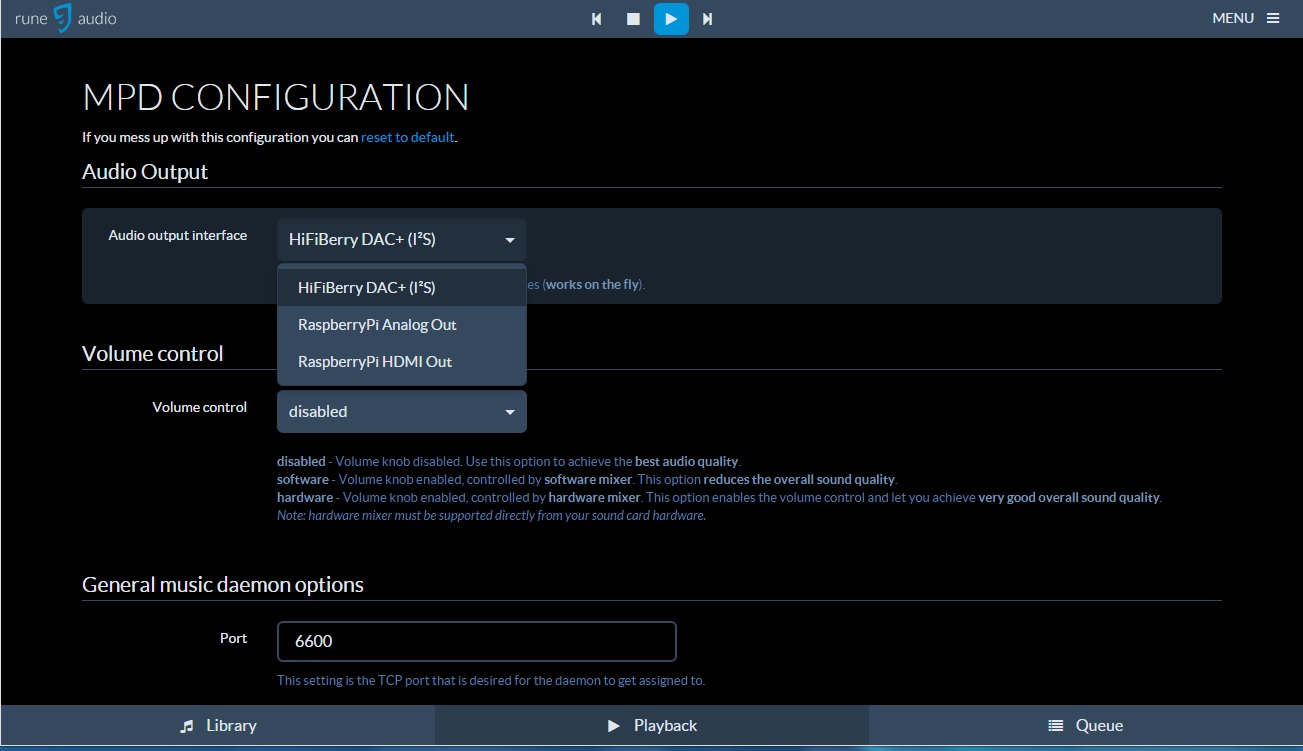This screenshot has height=751, width=1303.
Task: Start playback with the play button
Action: click(x=671, y=19)
